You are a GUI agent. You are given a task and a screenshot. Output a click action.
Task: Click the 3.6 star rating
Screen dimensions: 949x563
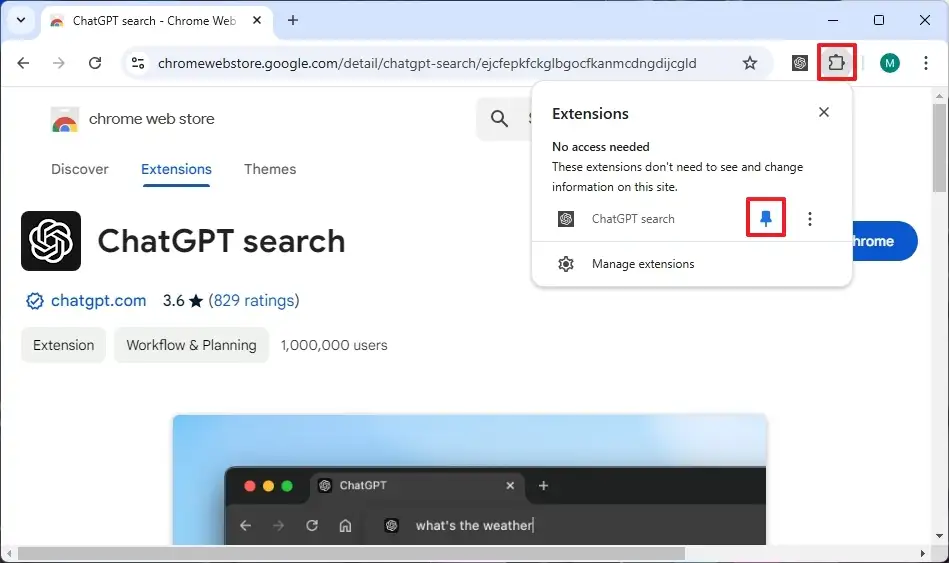point(182,300)
